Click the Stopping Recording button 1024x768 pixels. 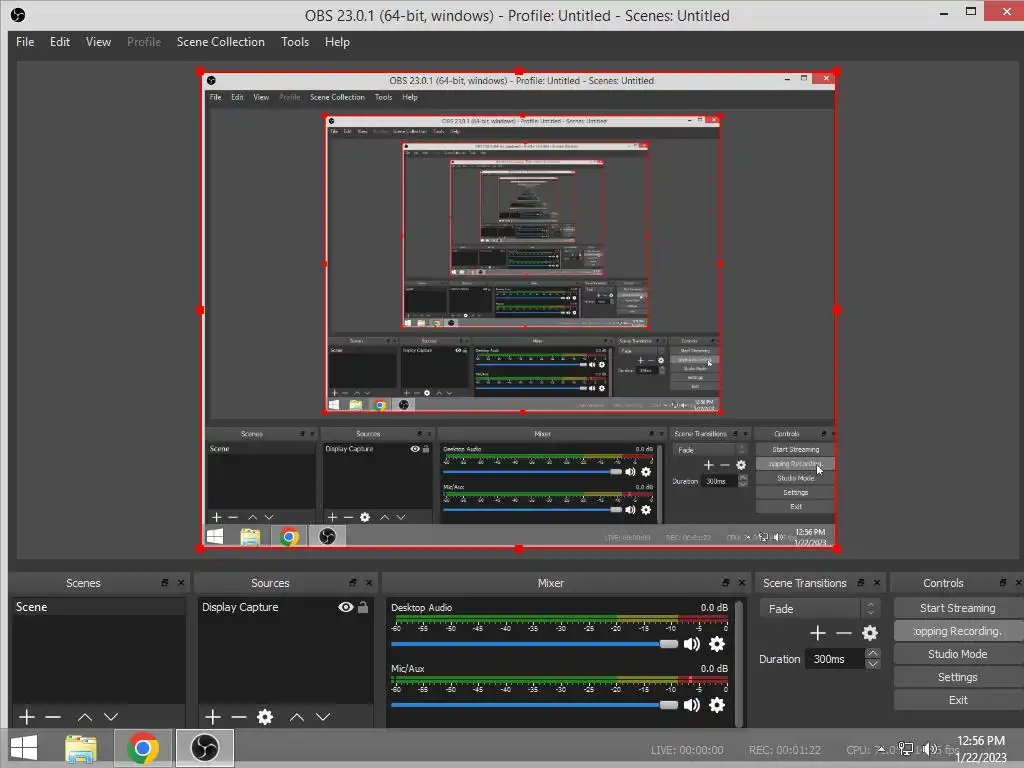click(x=957, y=631)
